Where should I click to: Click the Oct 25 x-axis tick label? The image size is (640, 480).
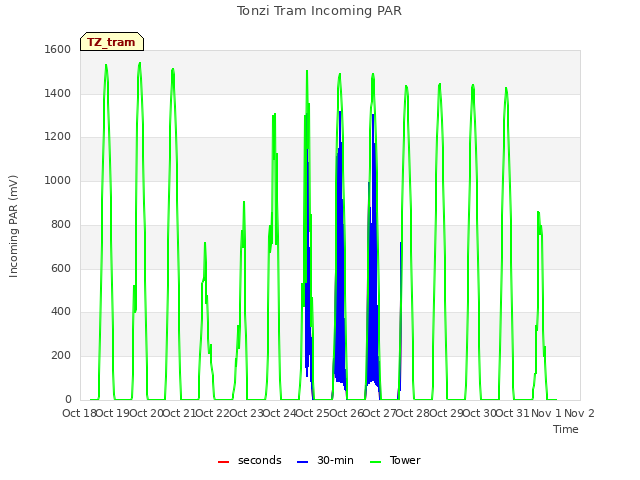coord(312,413)
